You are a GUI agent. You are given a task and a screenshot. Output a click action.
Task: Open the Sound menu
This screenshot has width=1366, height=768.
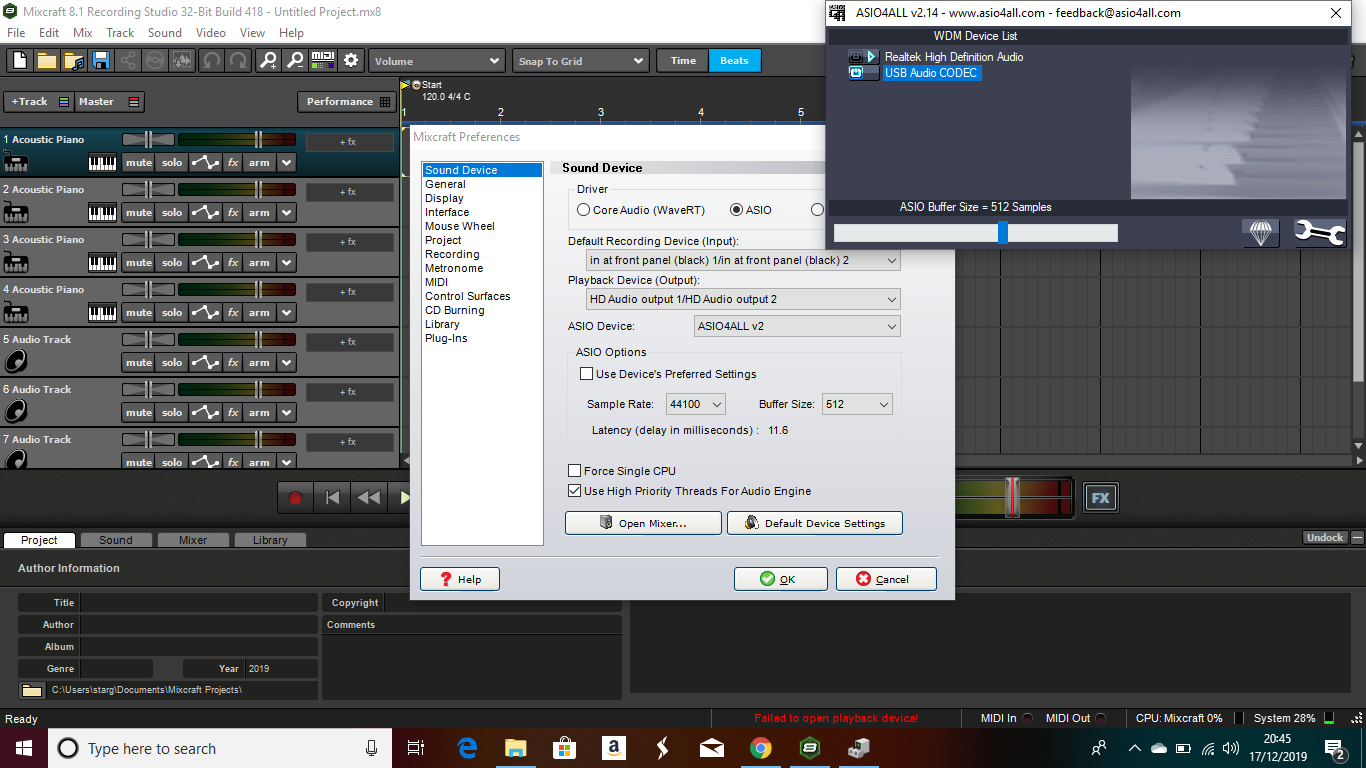(x=165, y=33)
